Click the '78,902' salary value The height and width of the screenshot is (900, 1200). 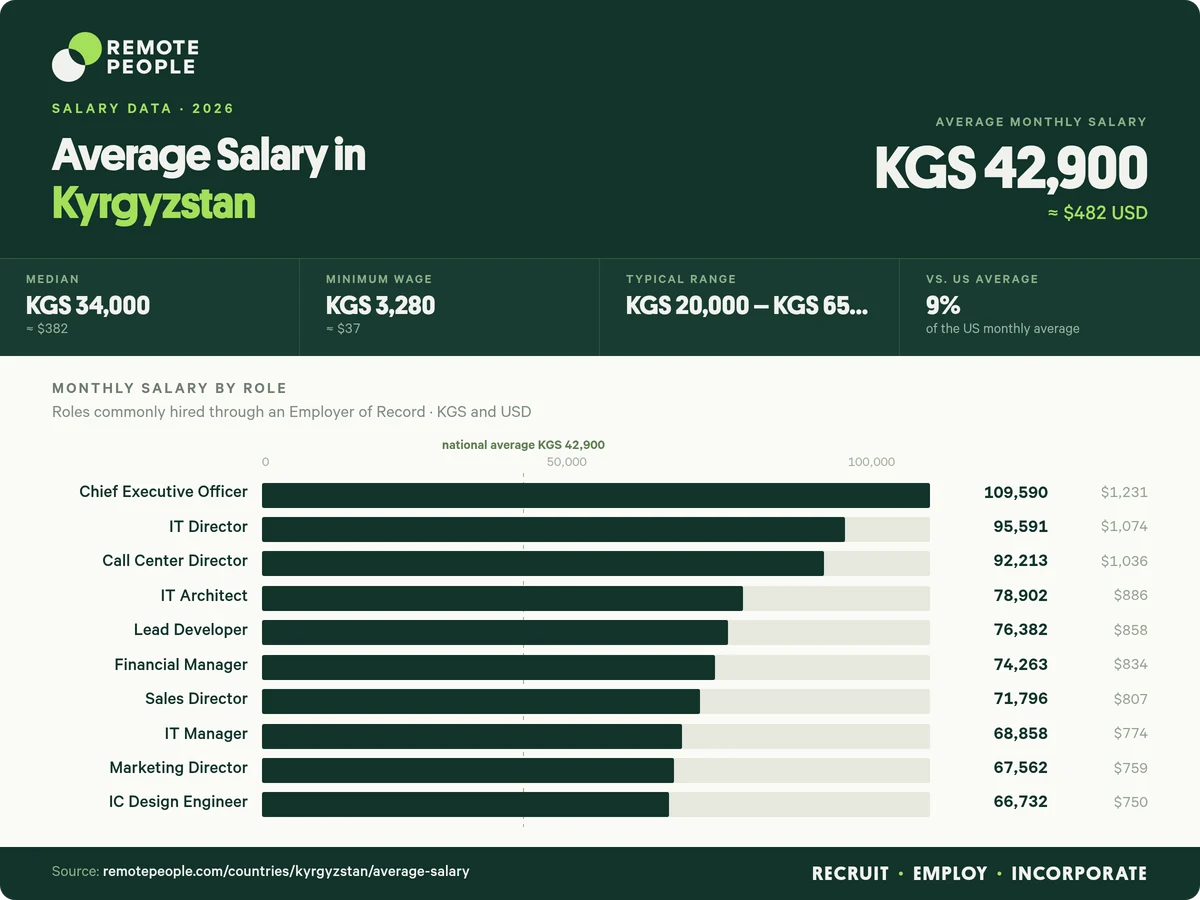point(1020,595)
